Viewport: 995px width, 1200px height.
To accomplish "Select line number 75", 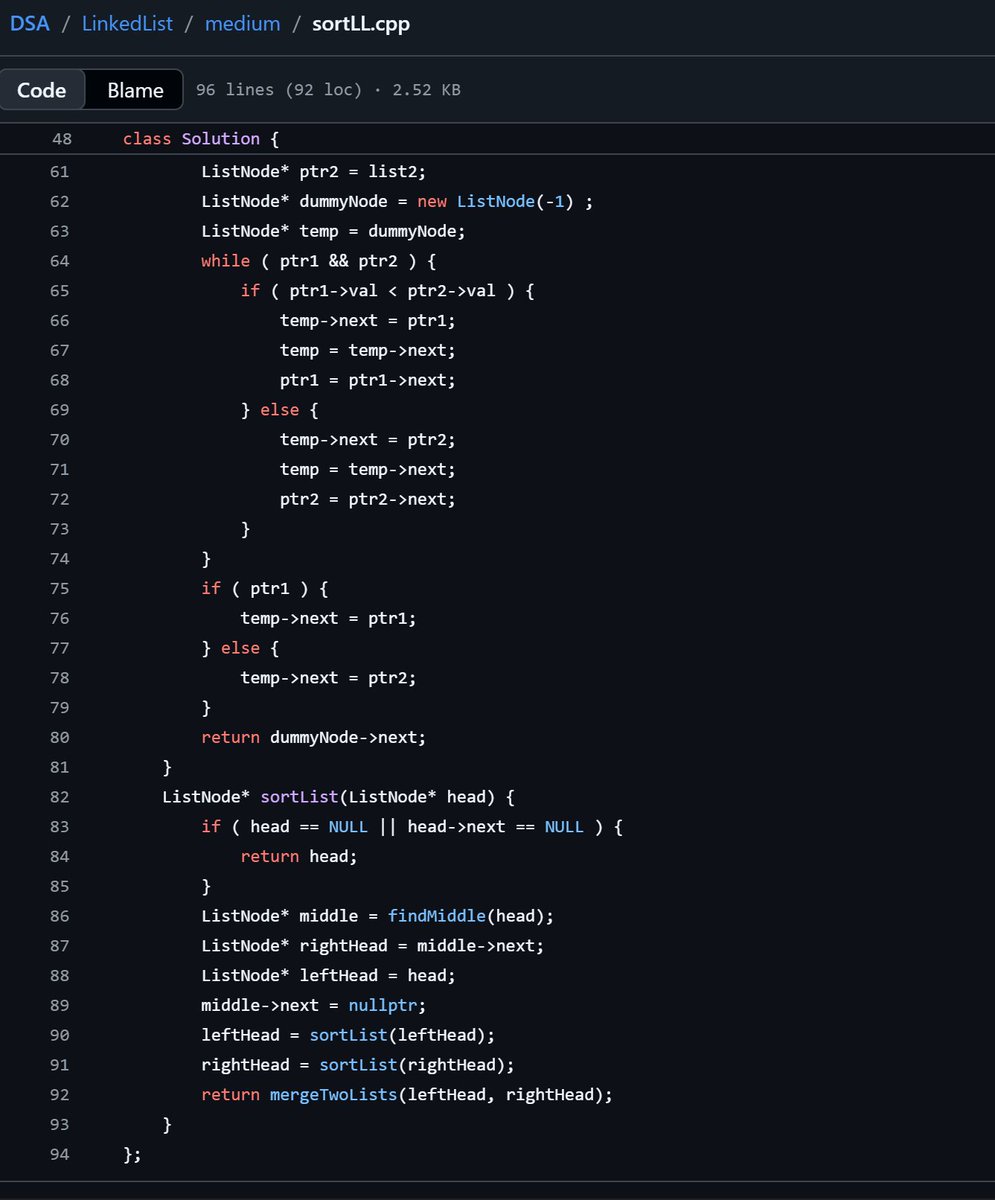I will pyautogui.click(x=60, y=588).
